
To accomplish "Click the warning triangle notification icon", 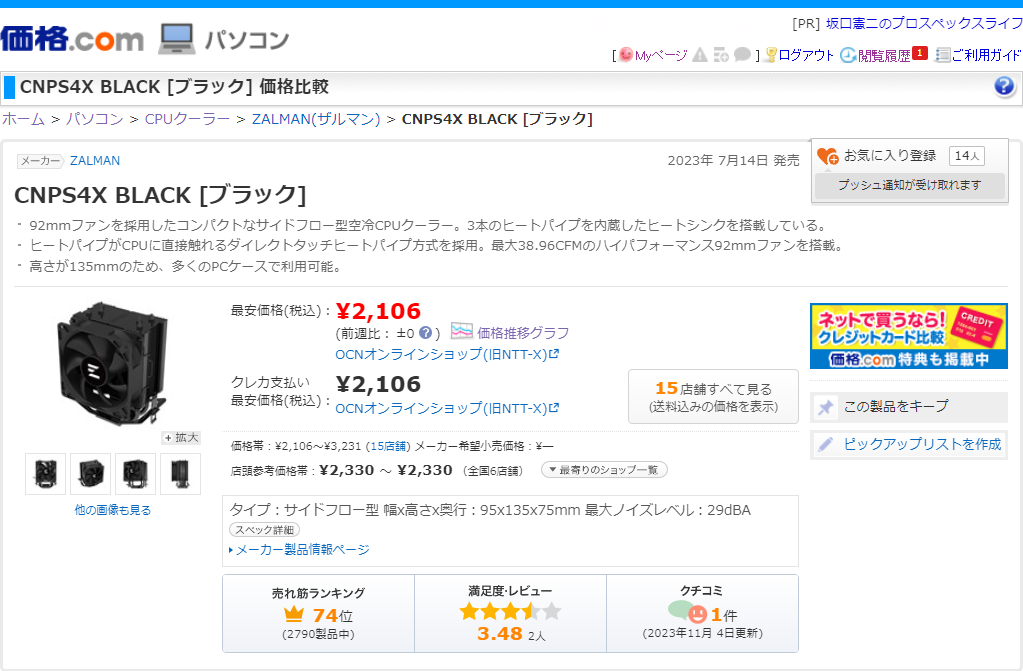I will tap(700, 55).
